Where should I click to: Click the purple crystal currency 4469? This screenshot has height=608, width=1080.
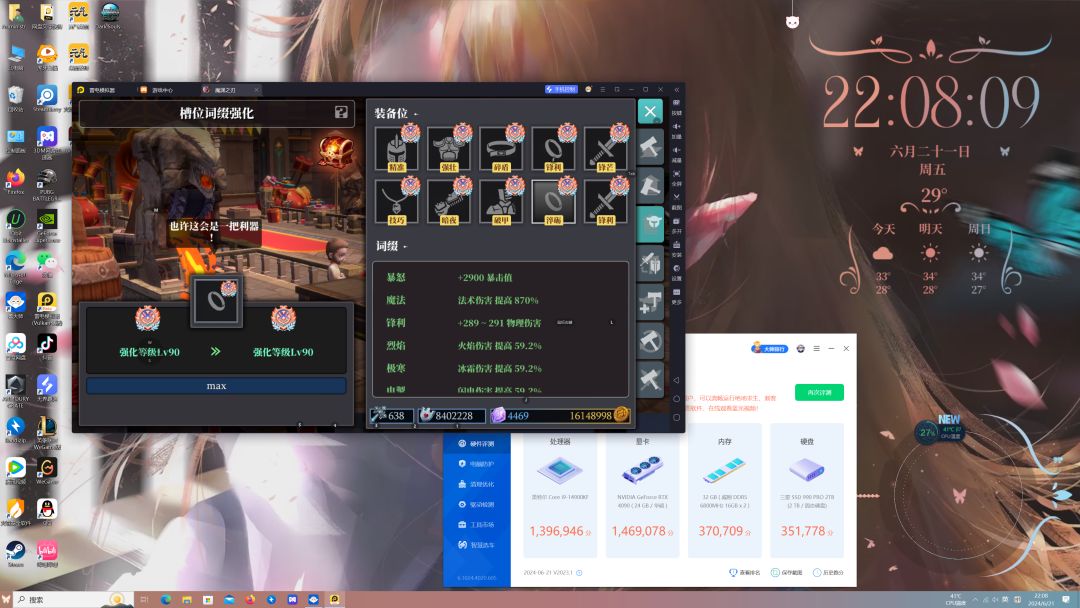pyautogui.click(x=510, y=415)
